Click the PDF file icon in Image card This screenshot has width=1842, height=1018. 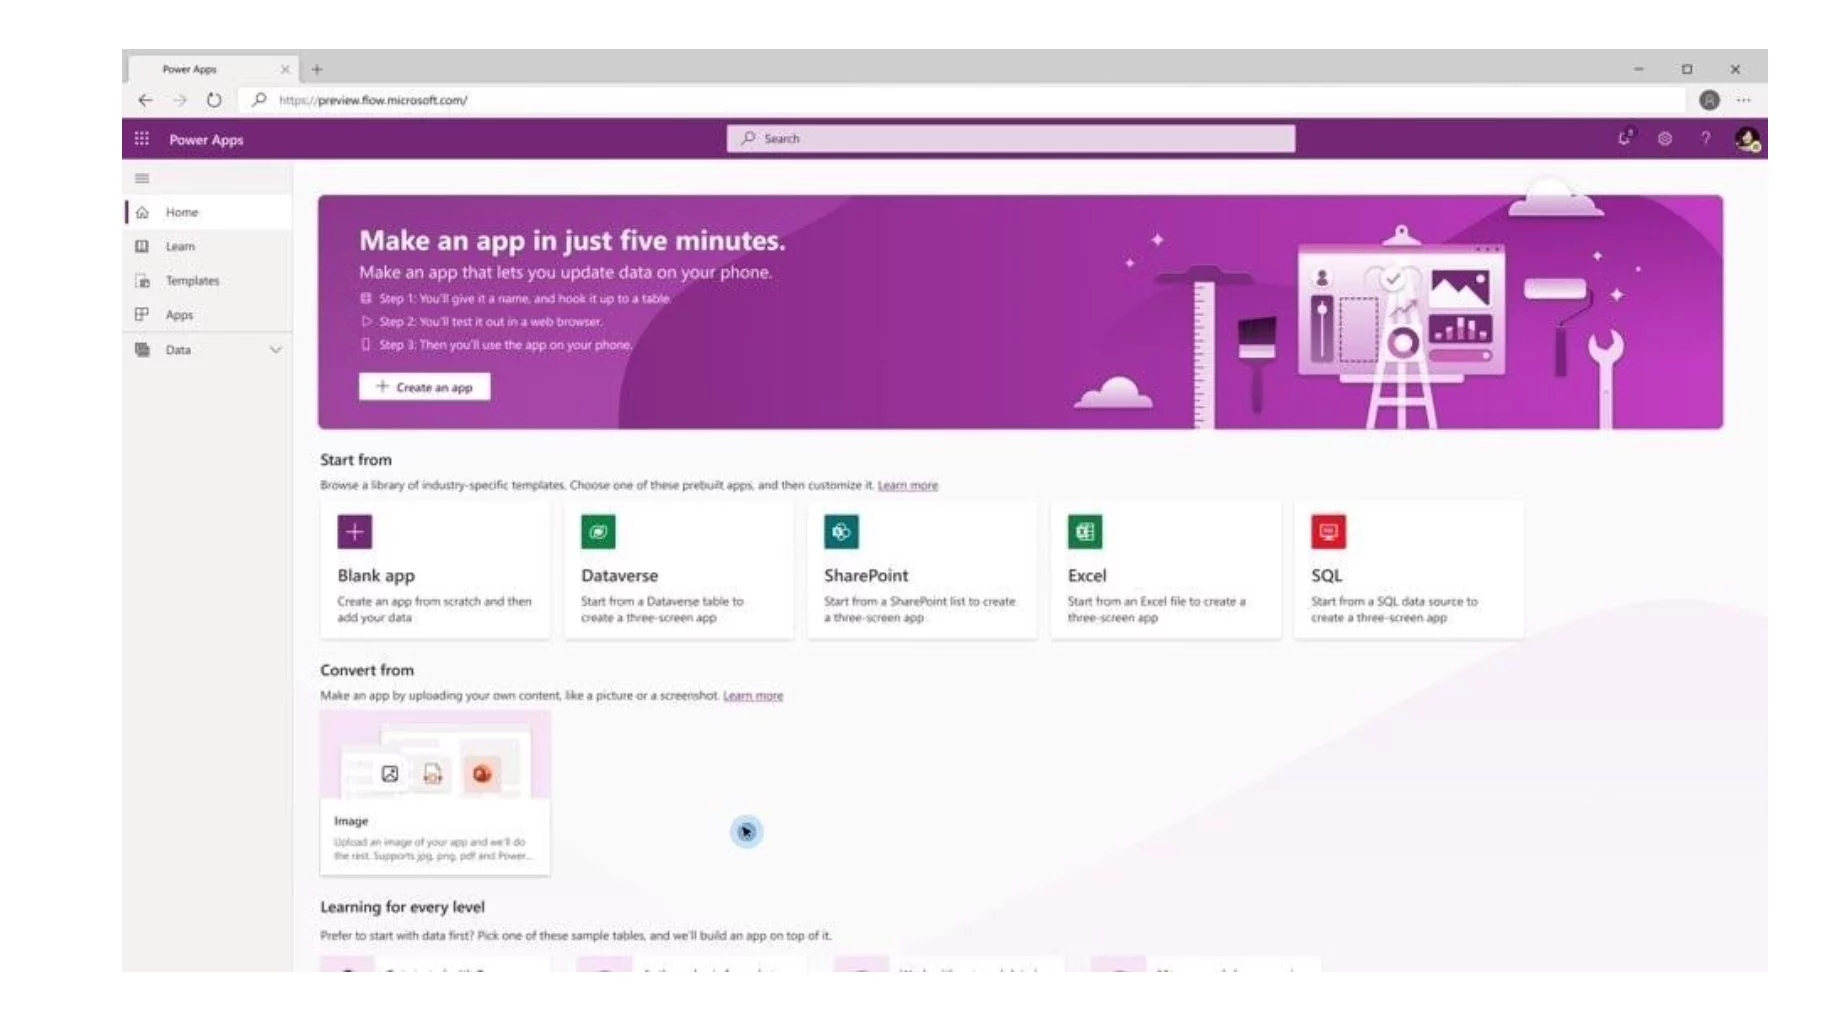pos(433,774)
